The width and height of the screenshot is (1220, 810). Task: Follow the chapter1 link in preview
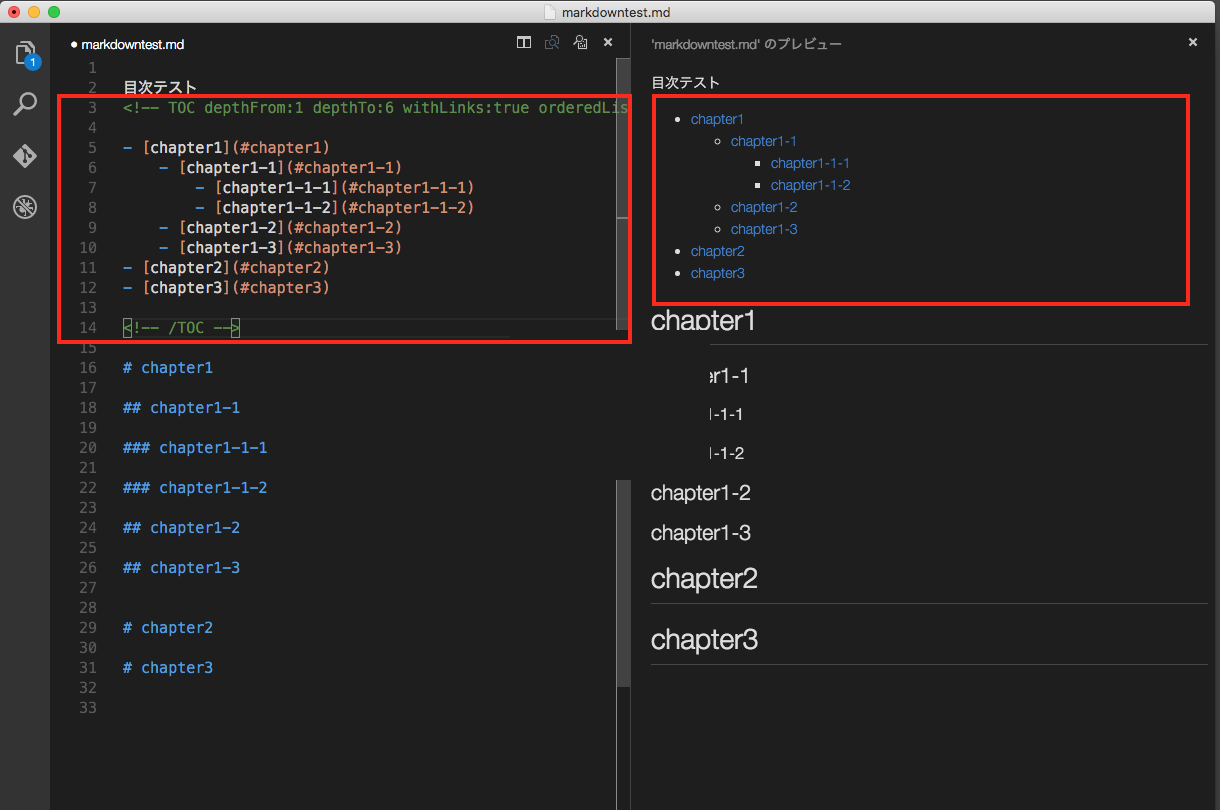pos(717,118)
